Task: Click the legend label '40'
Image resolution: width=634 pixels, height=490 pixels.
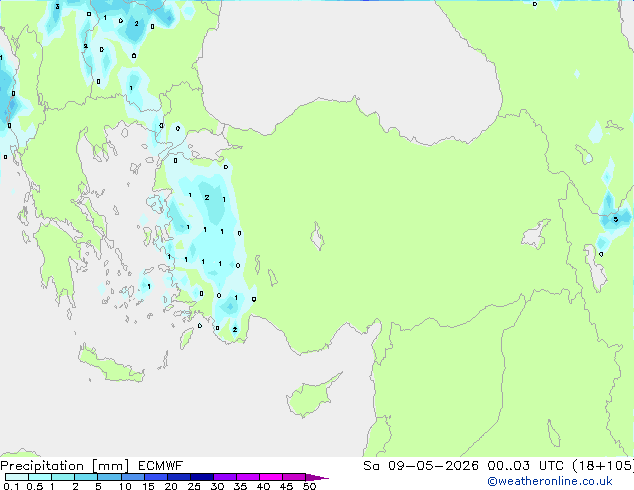Action: click(263, 486)
